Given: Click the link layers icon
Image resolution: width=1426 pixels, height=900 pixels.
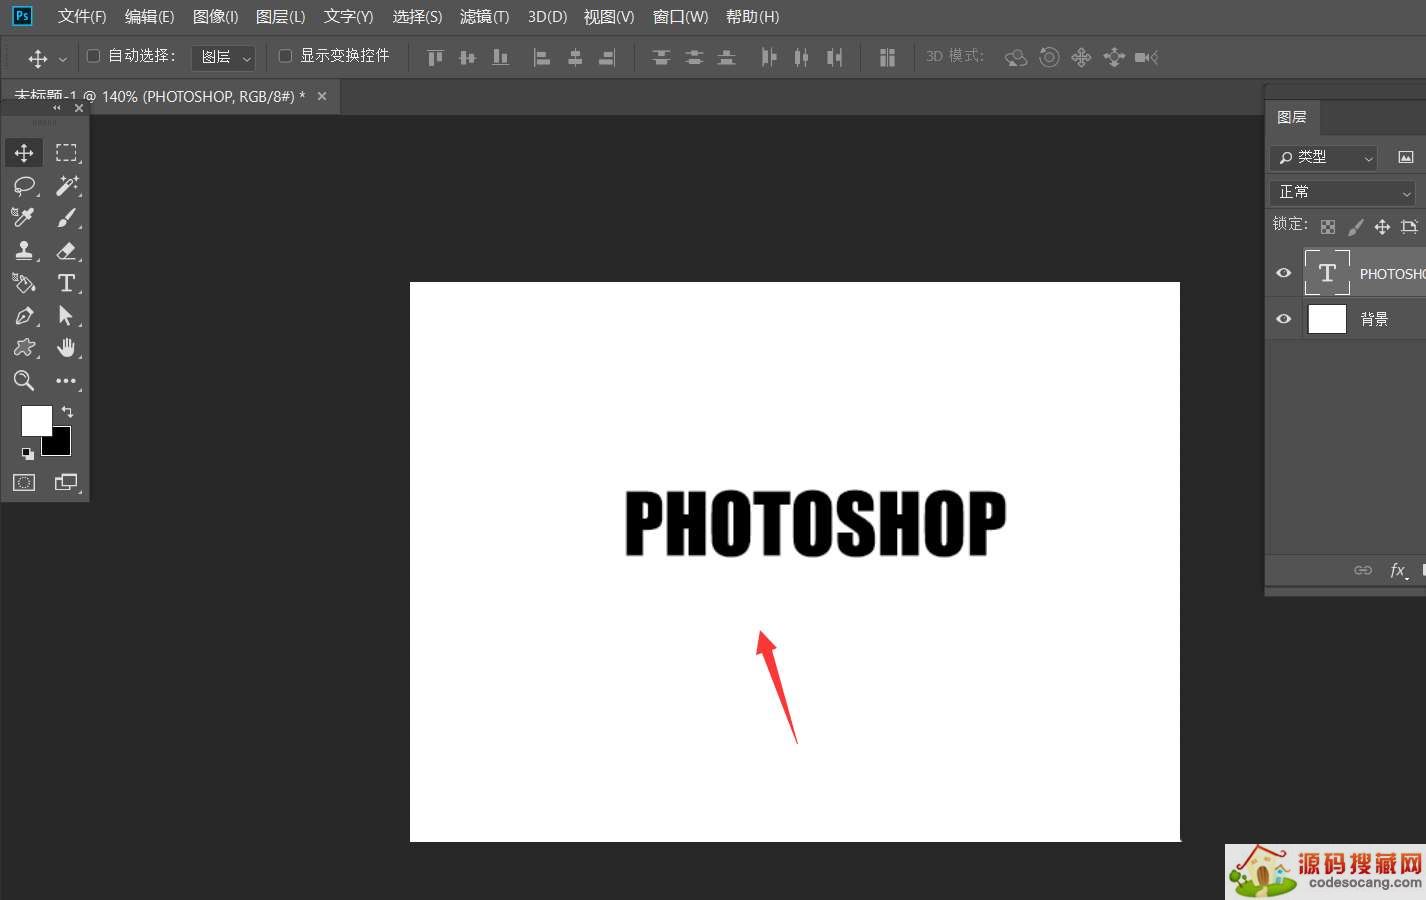Looking at the screenshot, I should pyautogui.click(x=1363, y=570).
